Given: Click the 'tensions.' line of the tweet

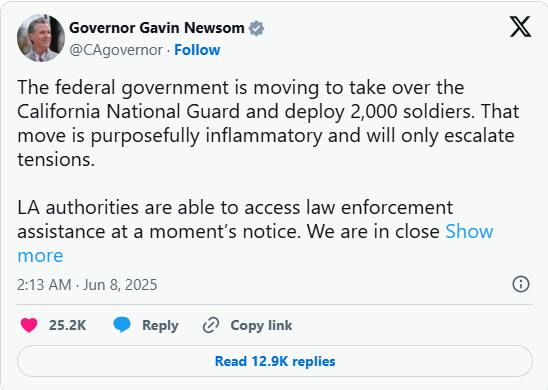Looking at the screenshot, I should tap(56, 160).
